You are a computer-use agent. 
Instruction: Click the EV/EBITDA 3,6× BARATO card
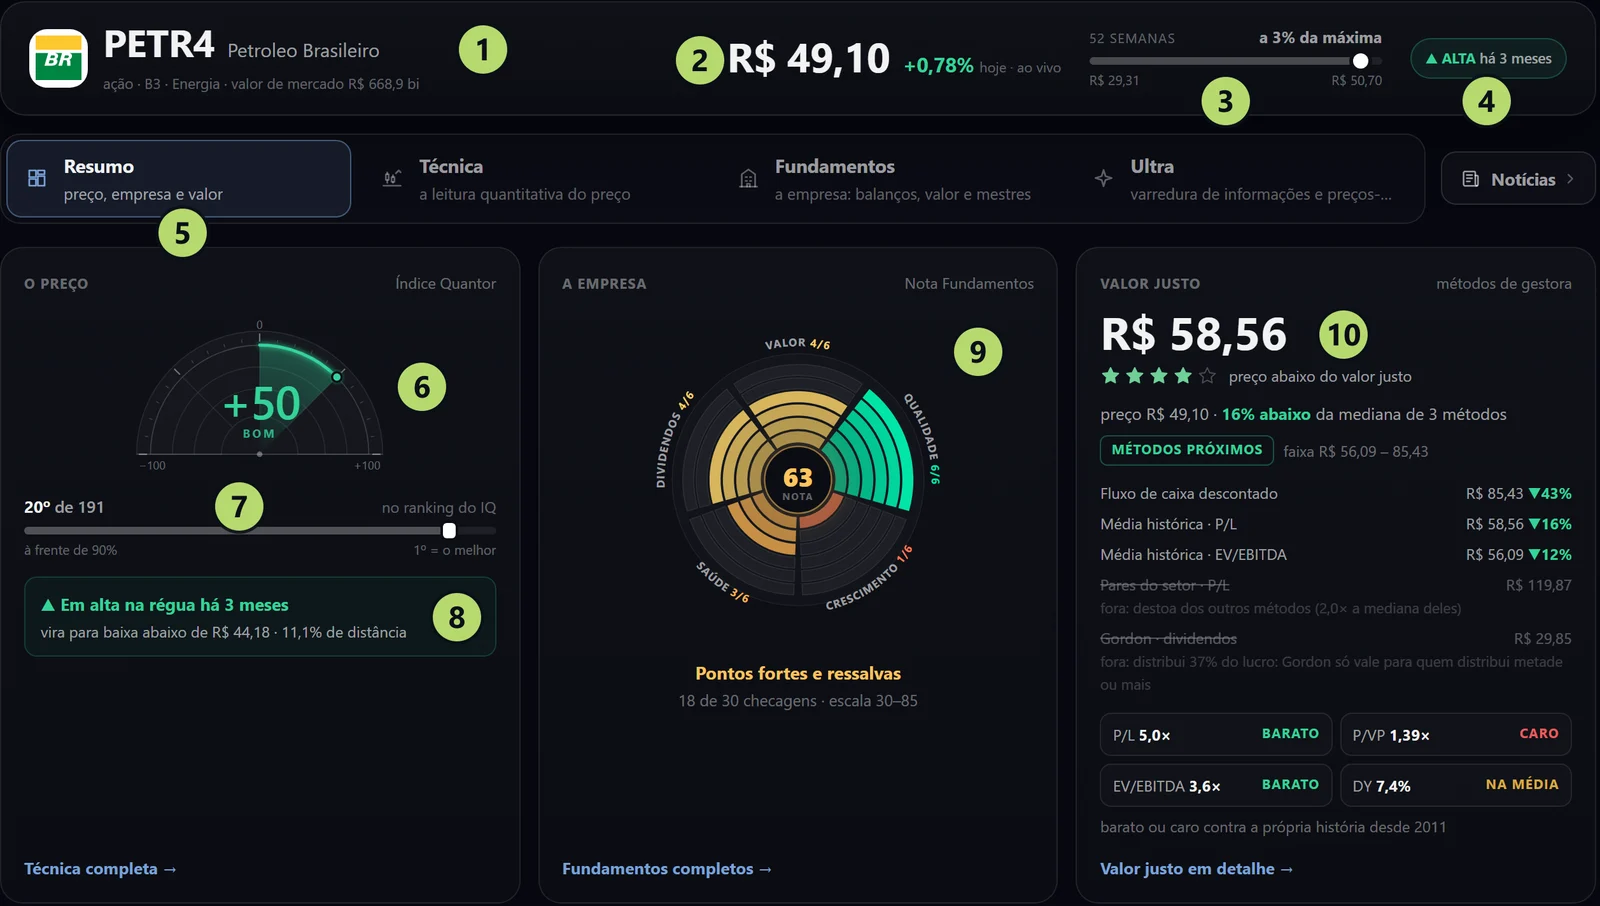(1216, 785)
